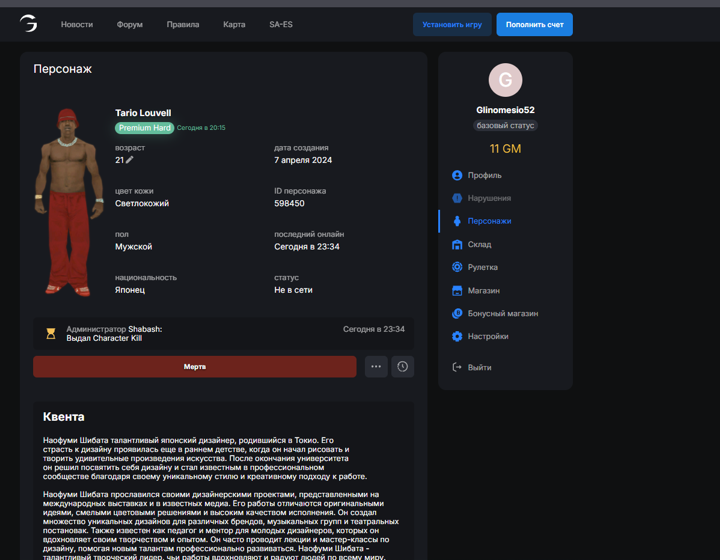The height and width of the screenshot is (560, 720).
Task: Select Персонажи in the sidebar menu
Action: point(489,221)
